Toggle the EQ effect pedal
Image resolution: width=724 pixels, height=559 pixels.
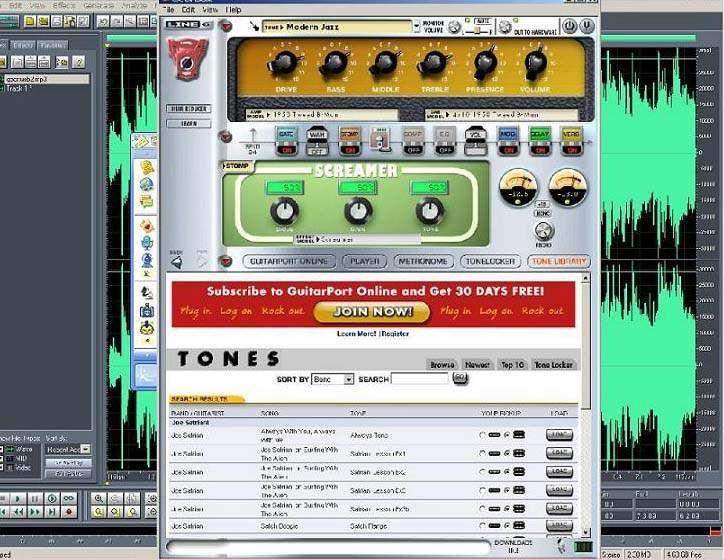(x=444, y=141)
